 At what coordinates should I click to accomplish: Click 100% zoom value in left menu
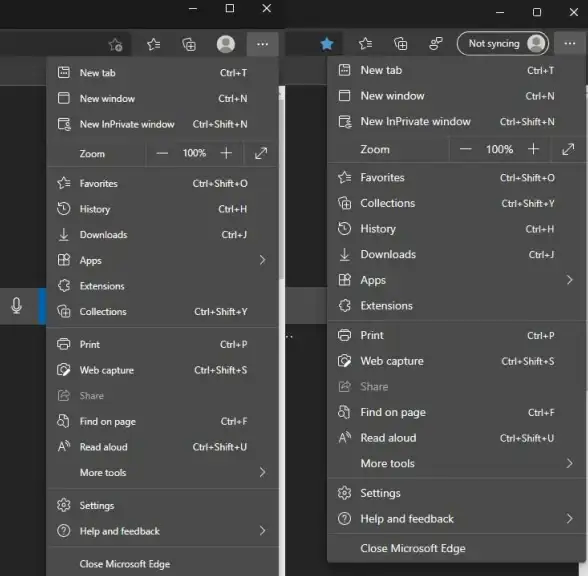pos(194,153)
